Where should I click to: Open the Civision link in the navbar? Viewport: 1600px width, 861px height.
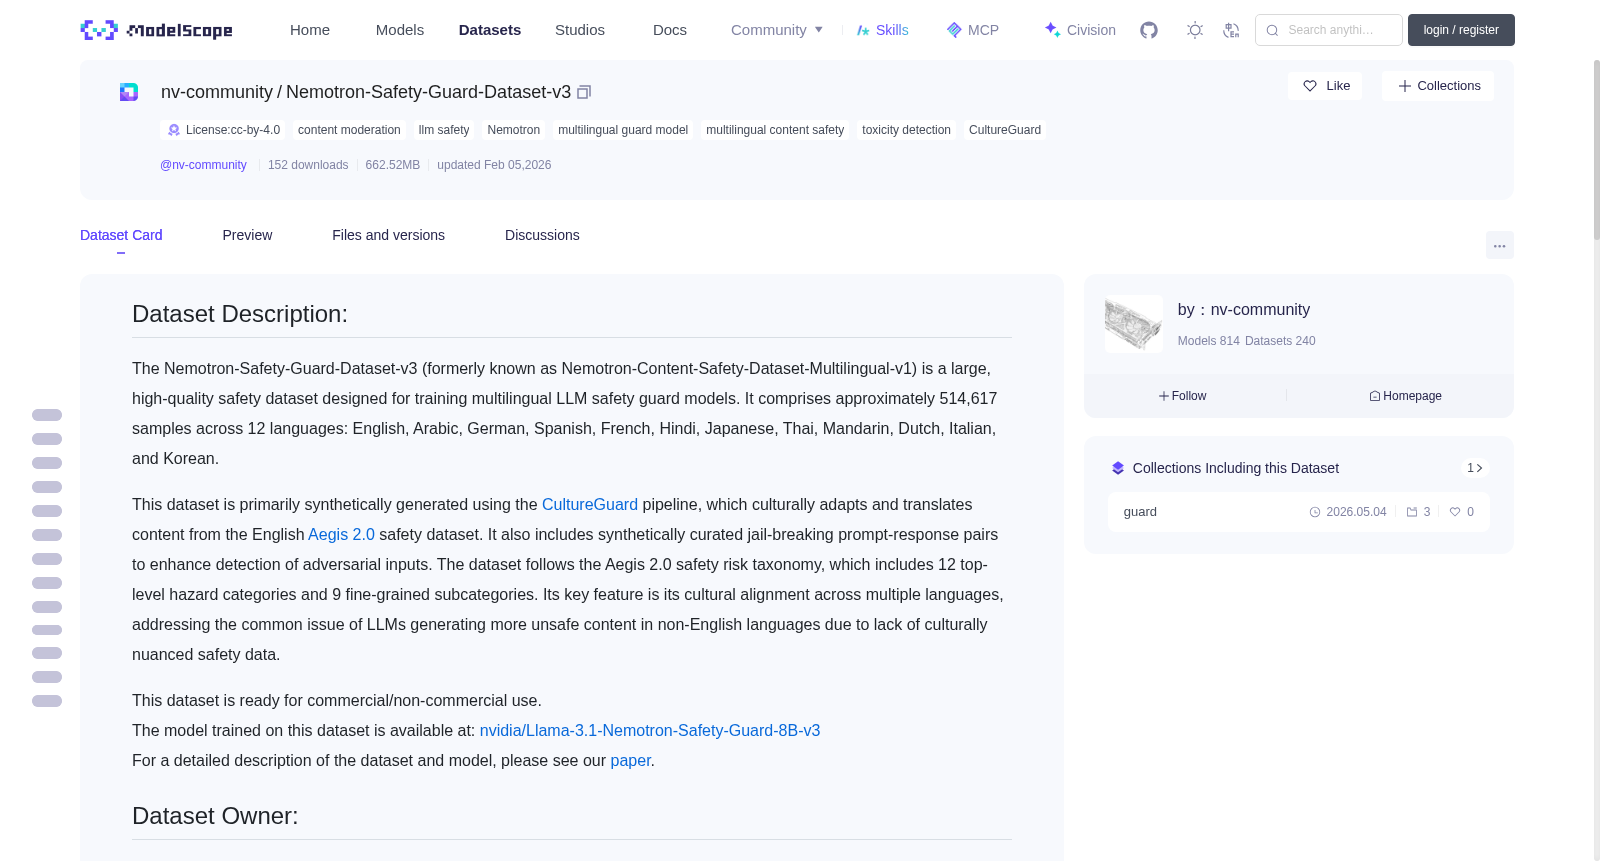click(1080, 30)
